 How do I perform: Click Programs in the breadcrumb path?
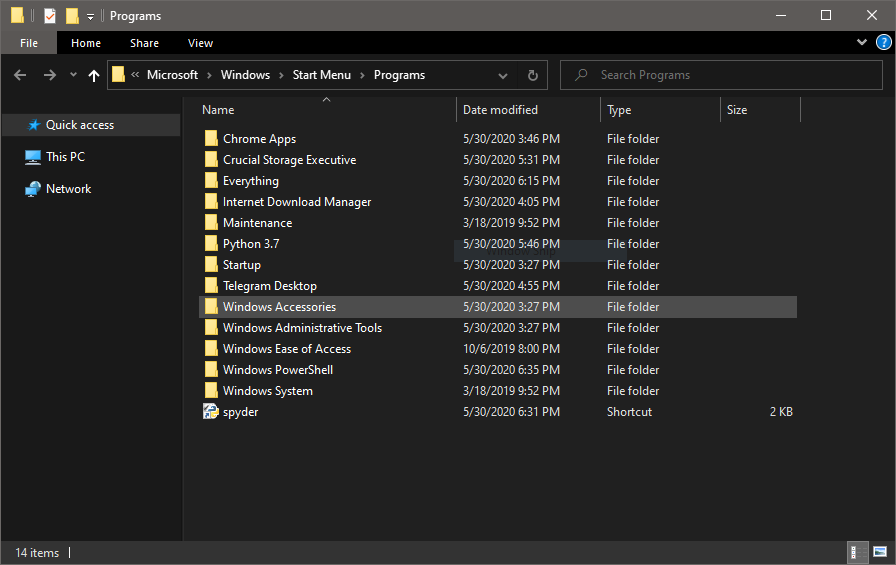tap(399, 75)
